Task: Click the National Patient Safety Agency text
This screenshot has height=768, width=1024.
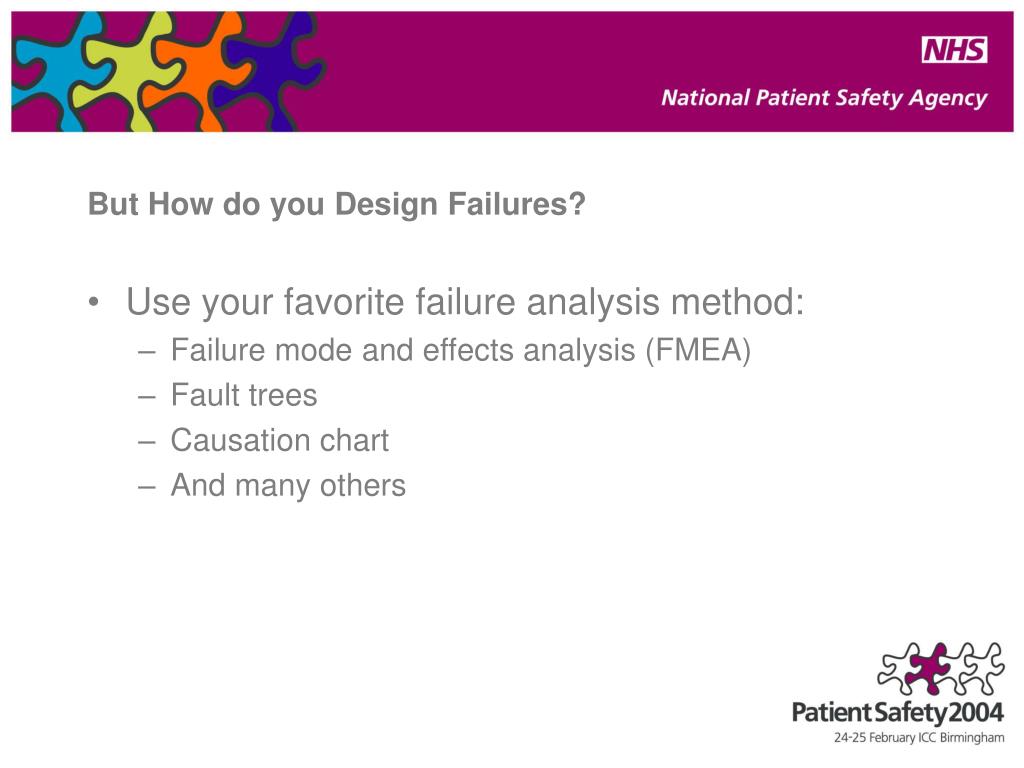Action: click(x=824, y=98)
